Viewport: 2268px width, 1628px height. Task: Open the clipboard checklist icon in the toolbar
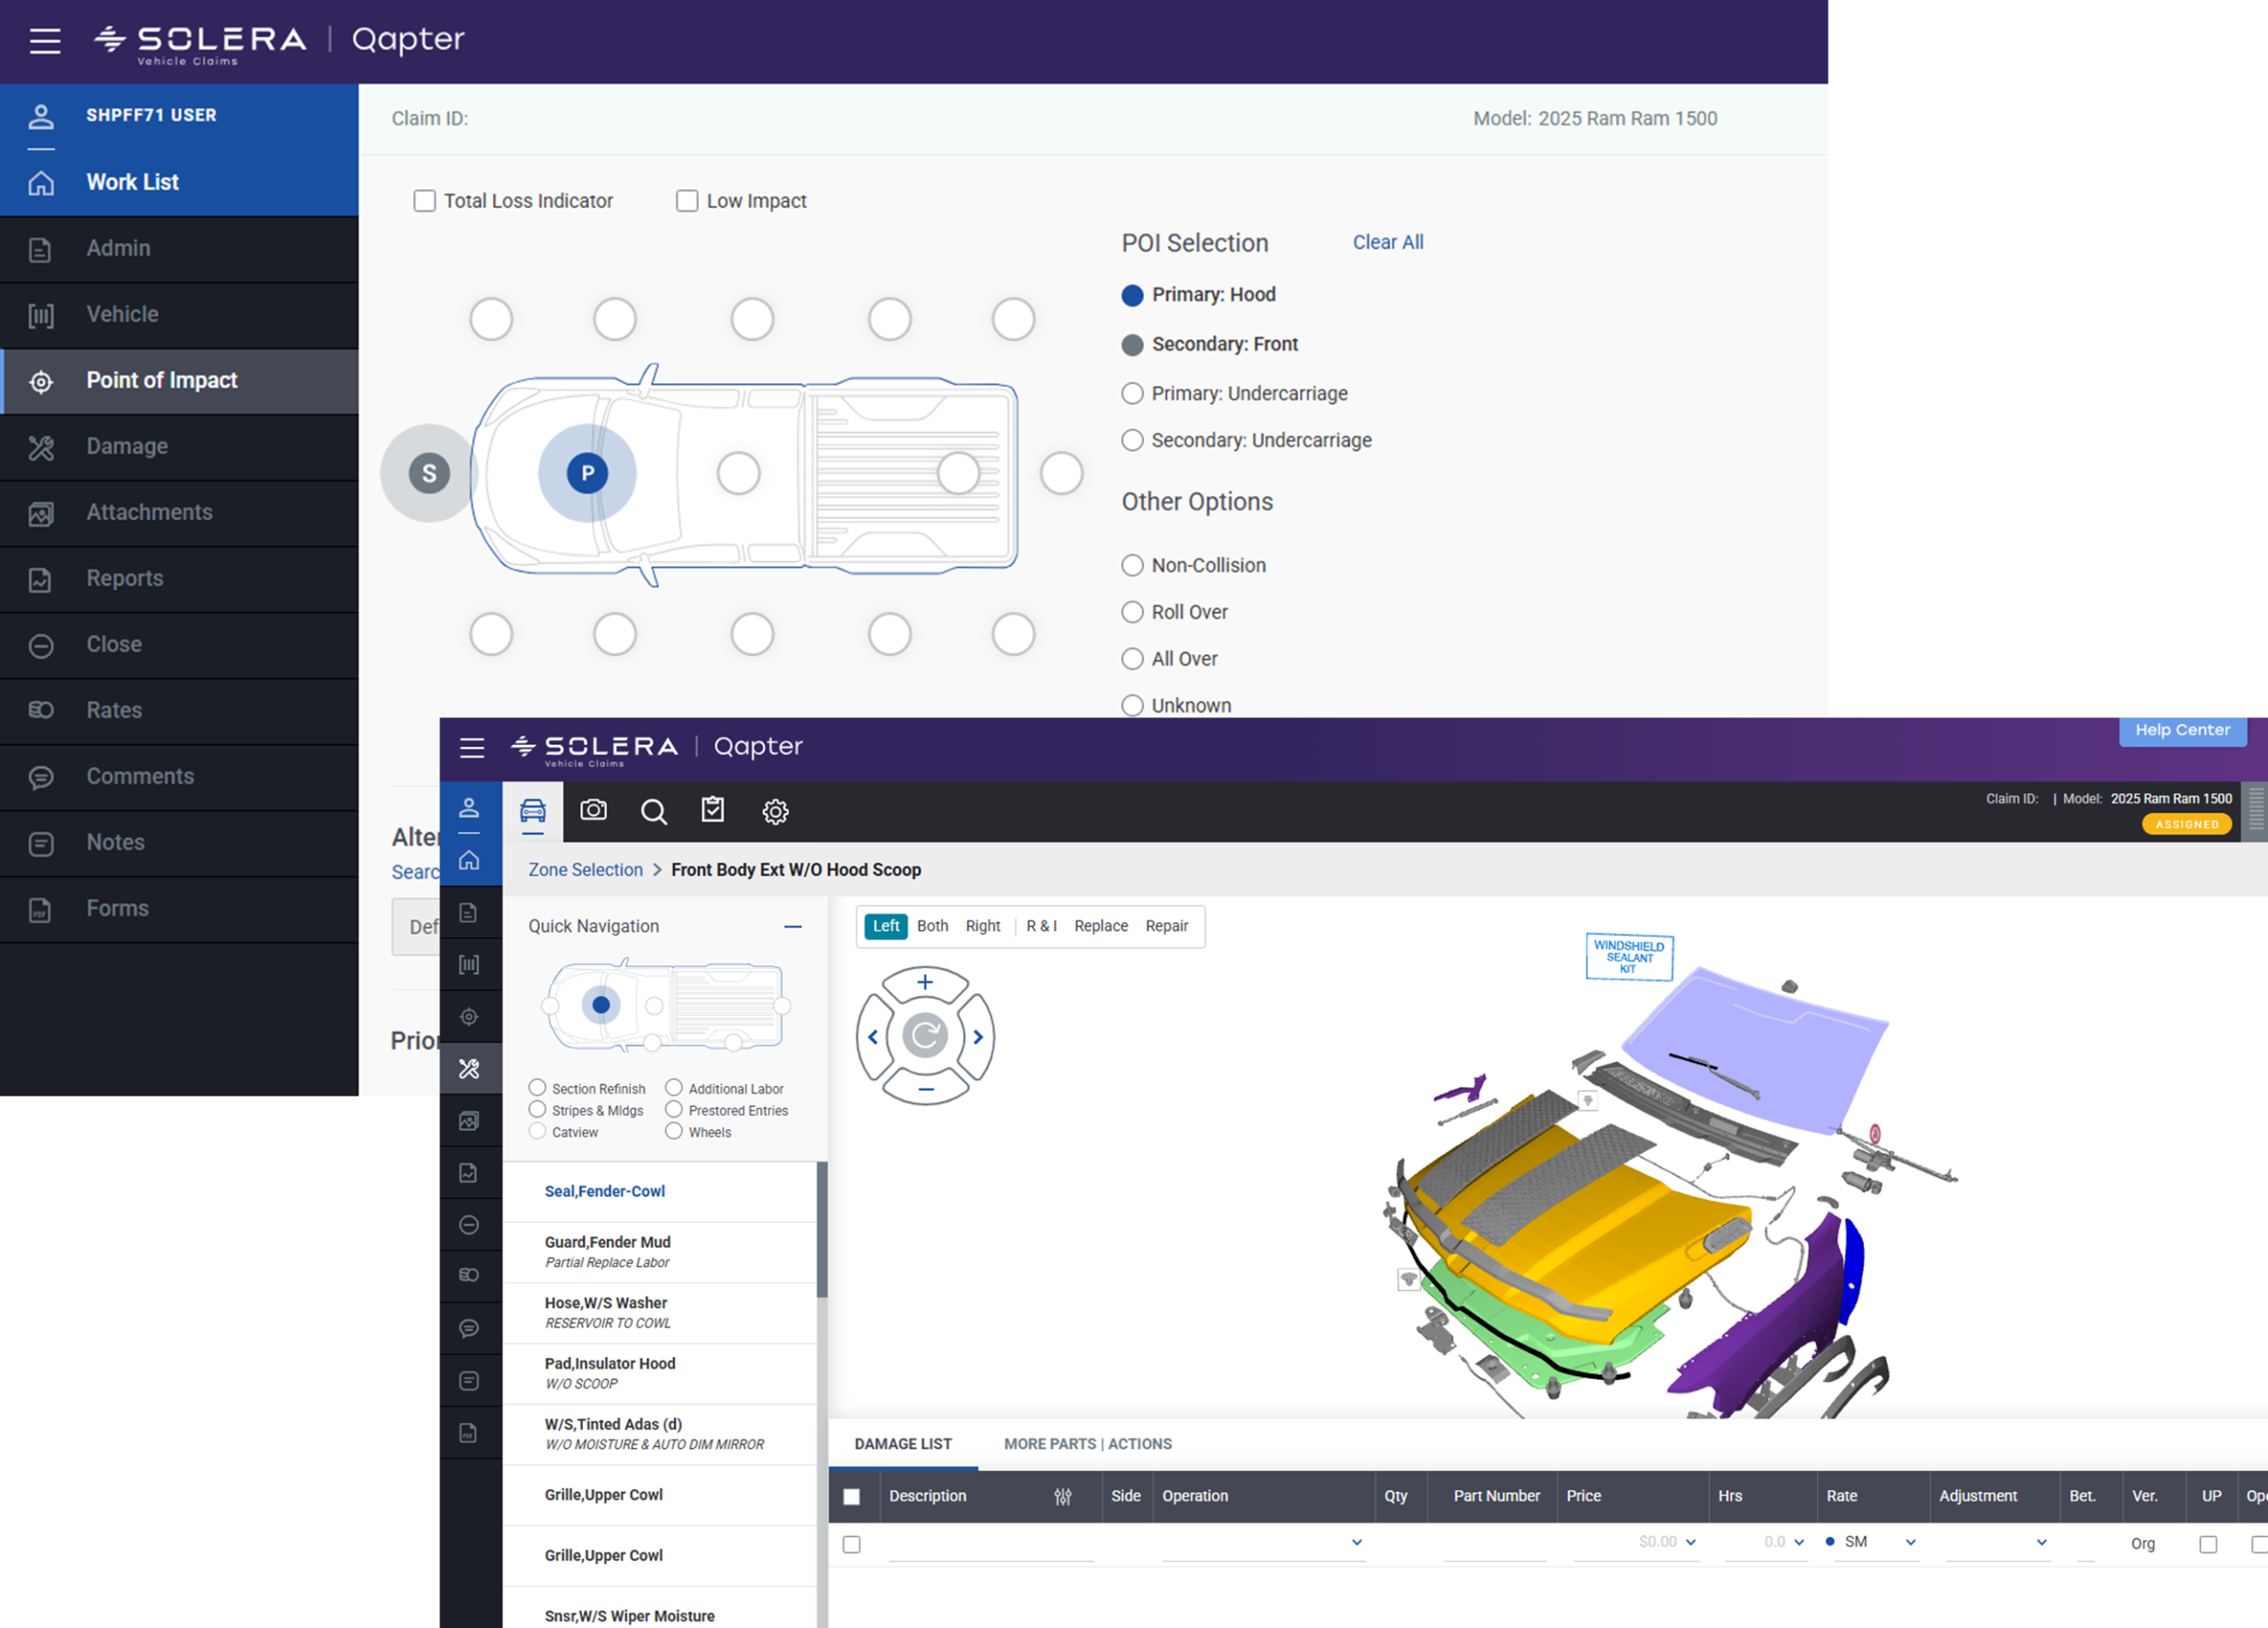pos(713,810)
